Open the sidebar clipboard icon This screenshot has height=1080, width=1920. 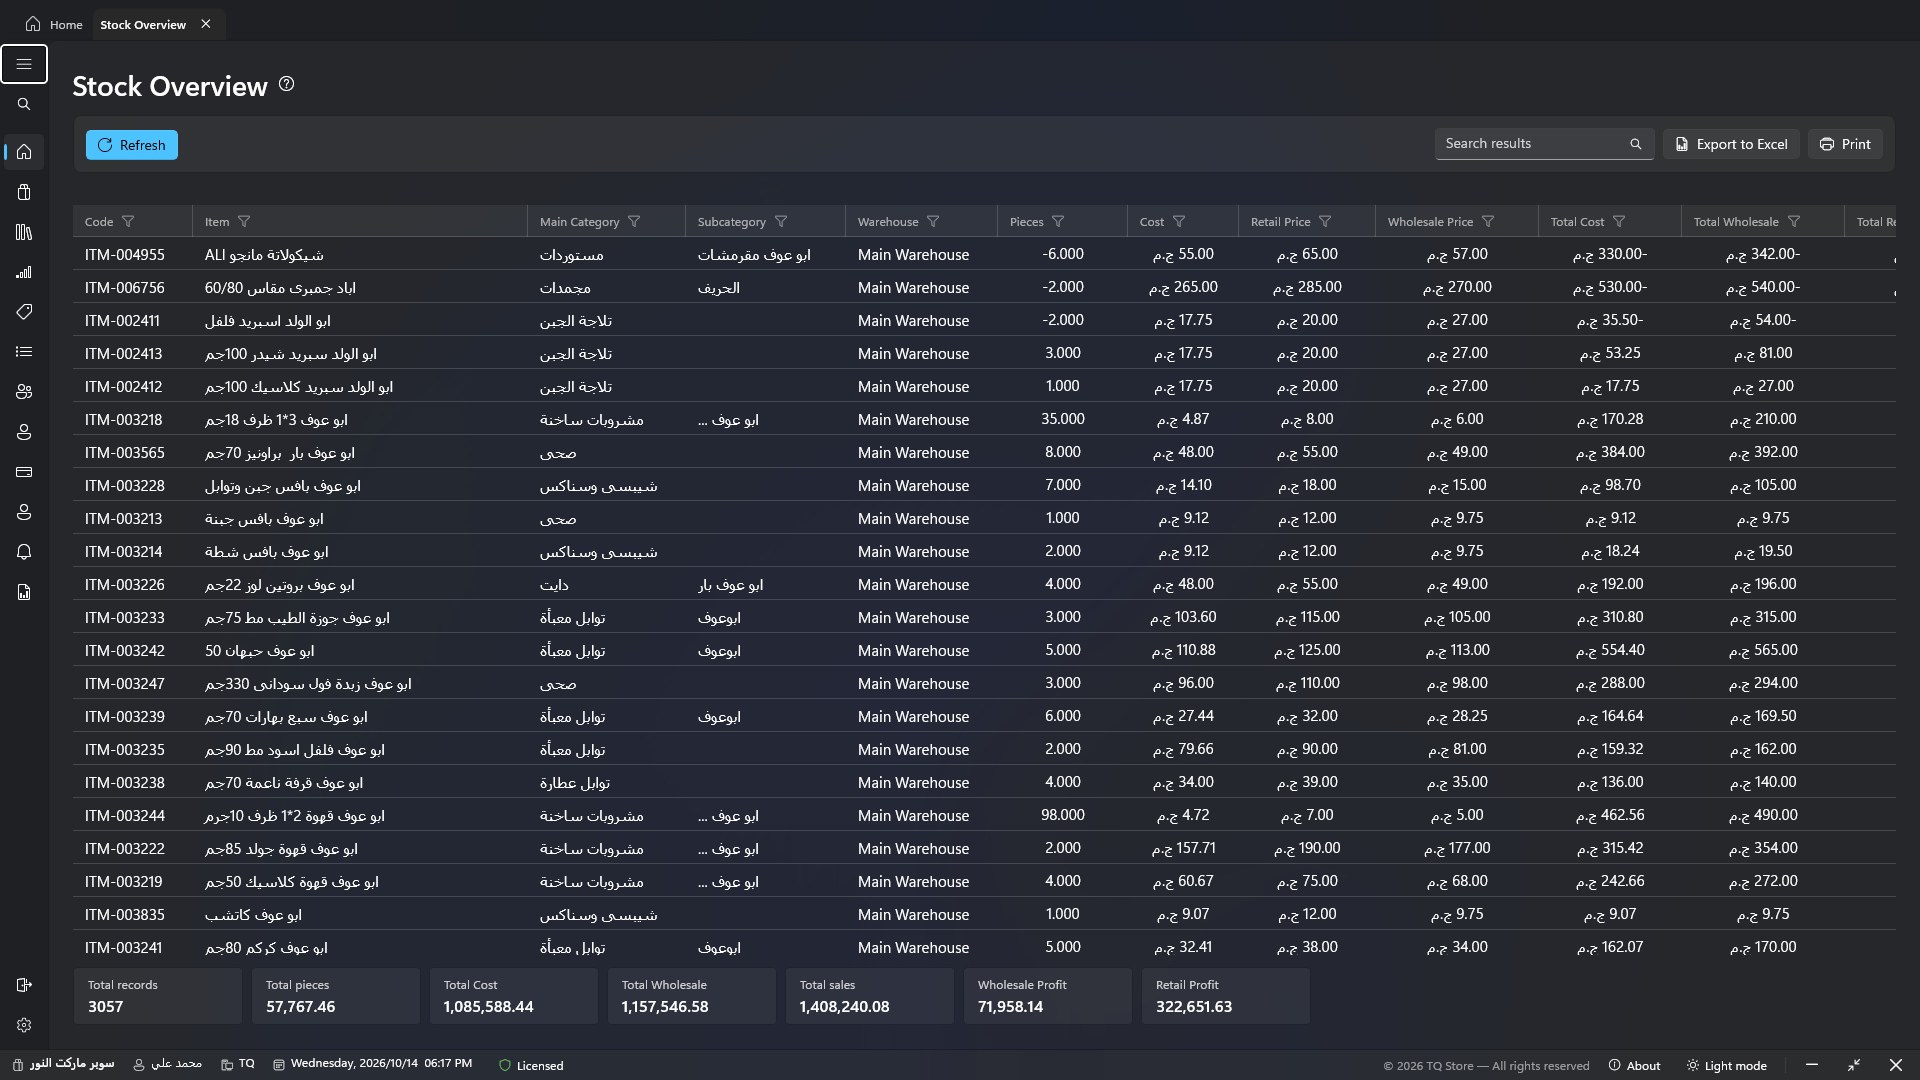24,192
